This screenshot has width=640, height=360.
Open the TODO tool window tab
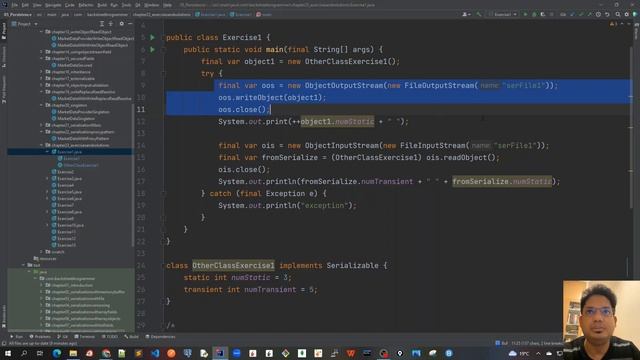(x=109, y=337)
